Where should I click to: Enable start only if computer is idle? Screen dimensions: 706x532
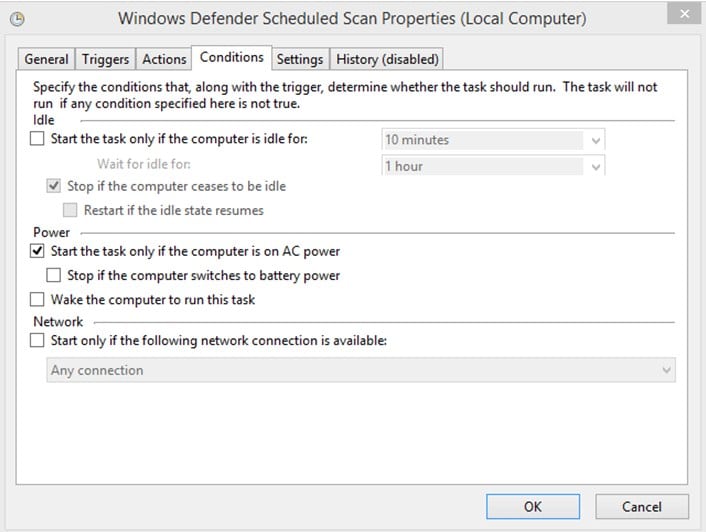click(37, 138)
